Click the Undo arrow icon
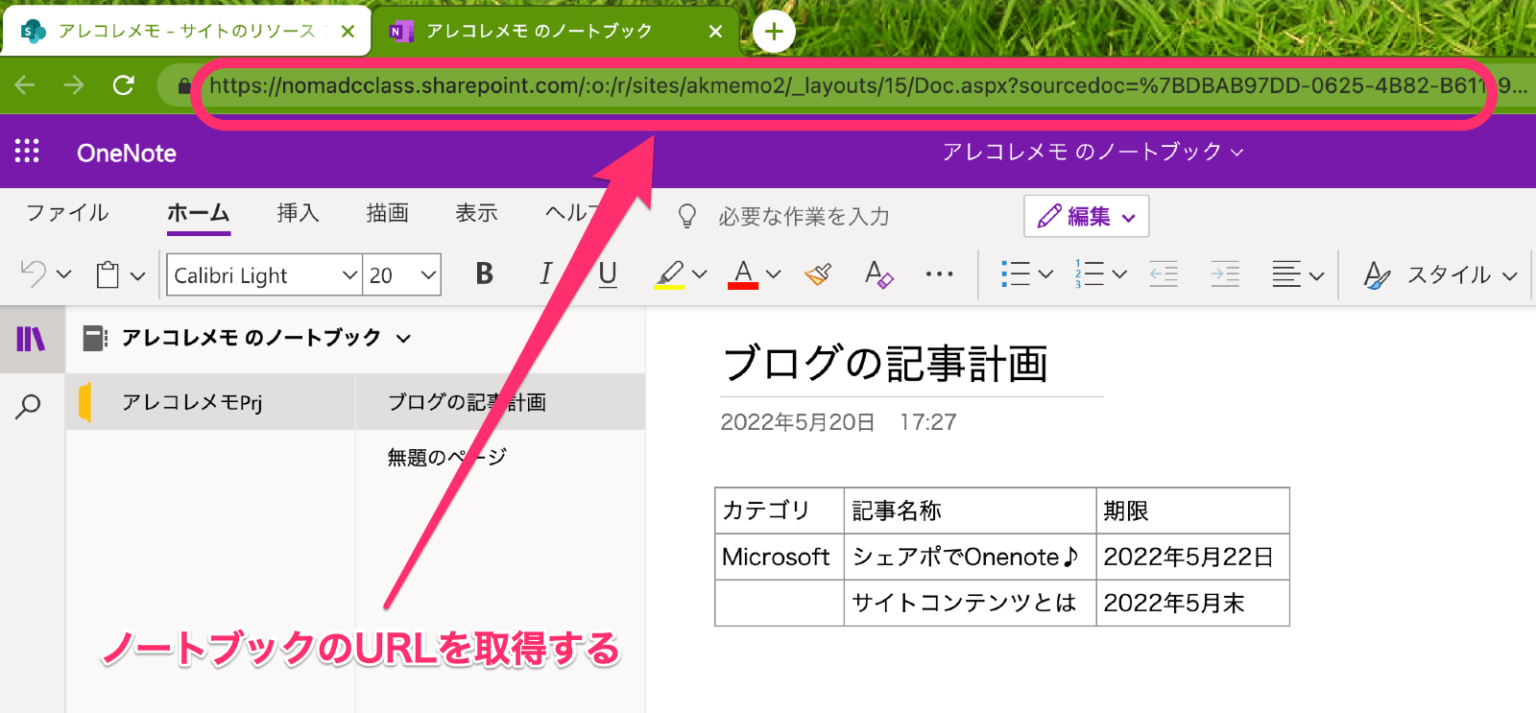Viewport: 1536px width, 713px height. coord(33,273)
